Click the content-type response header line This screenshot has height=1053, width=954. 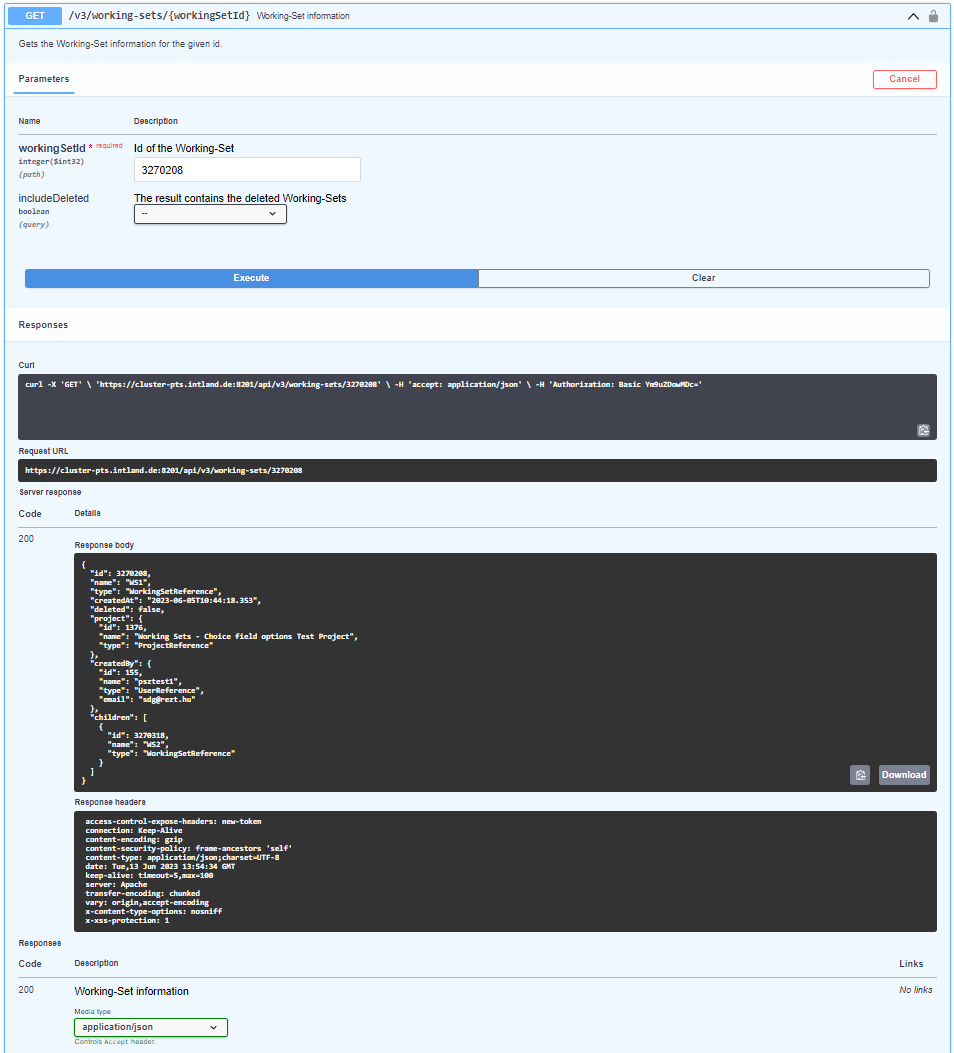182,858
